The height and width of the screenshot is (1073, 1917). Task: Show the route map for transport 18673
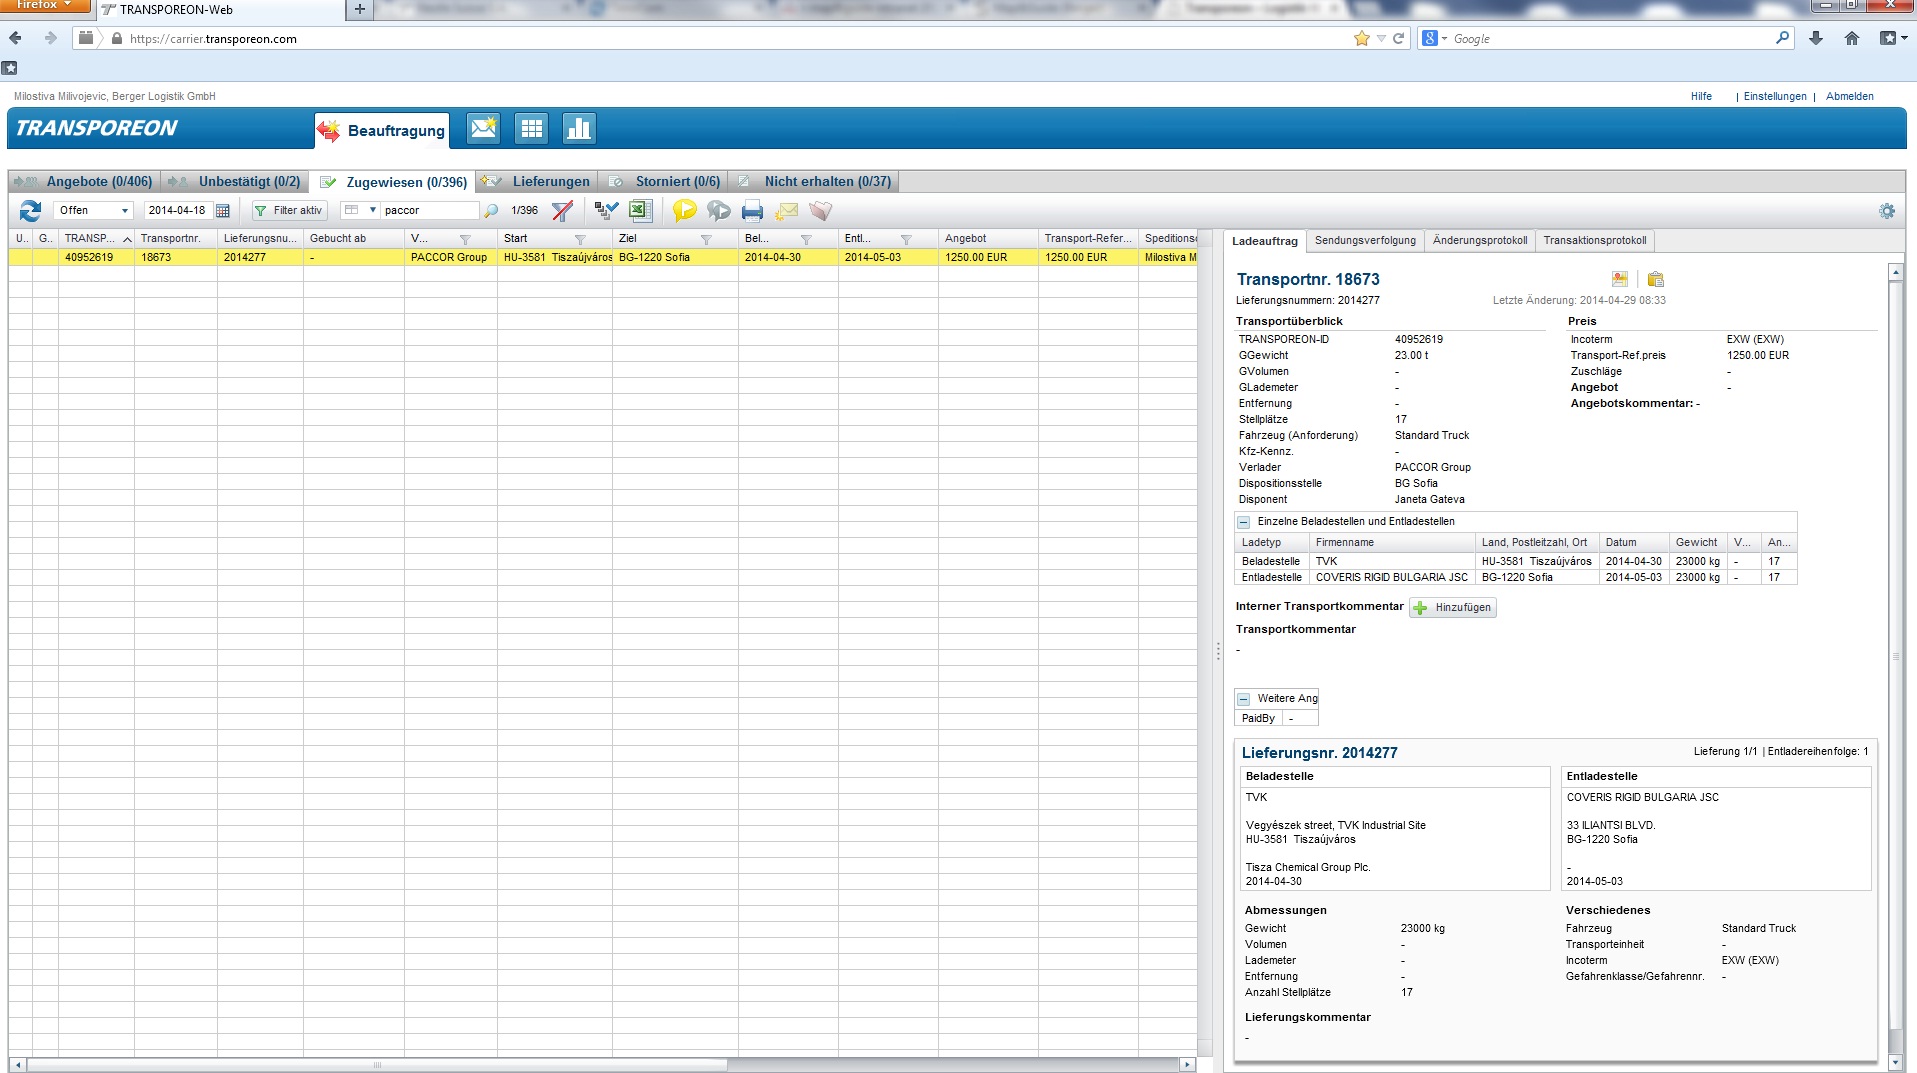pyautogui.click(x=1620, y=279)
